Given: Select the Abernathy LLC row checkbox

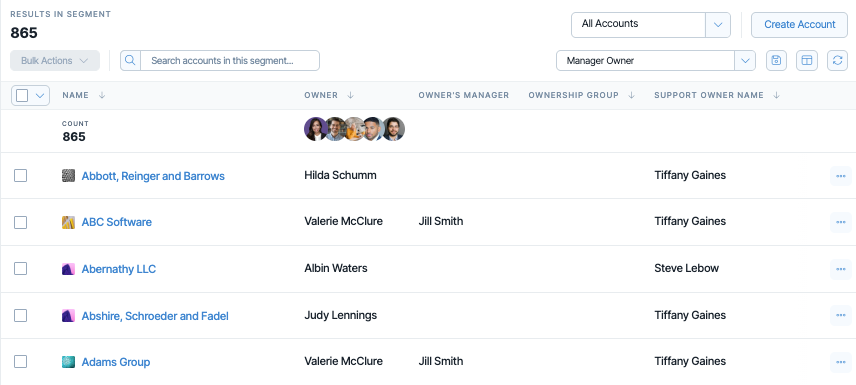Looking at the screenshot, I should point(20,269).
